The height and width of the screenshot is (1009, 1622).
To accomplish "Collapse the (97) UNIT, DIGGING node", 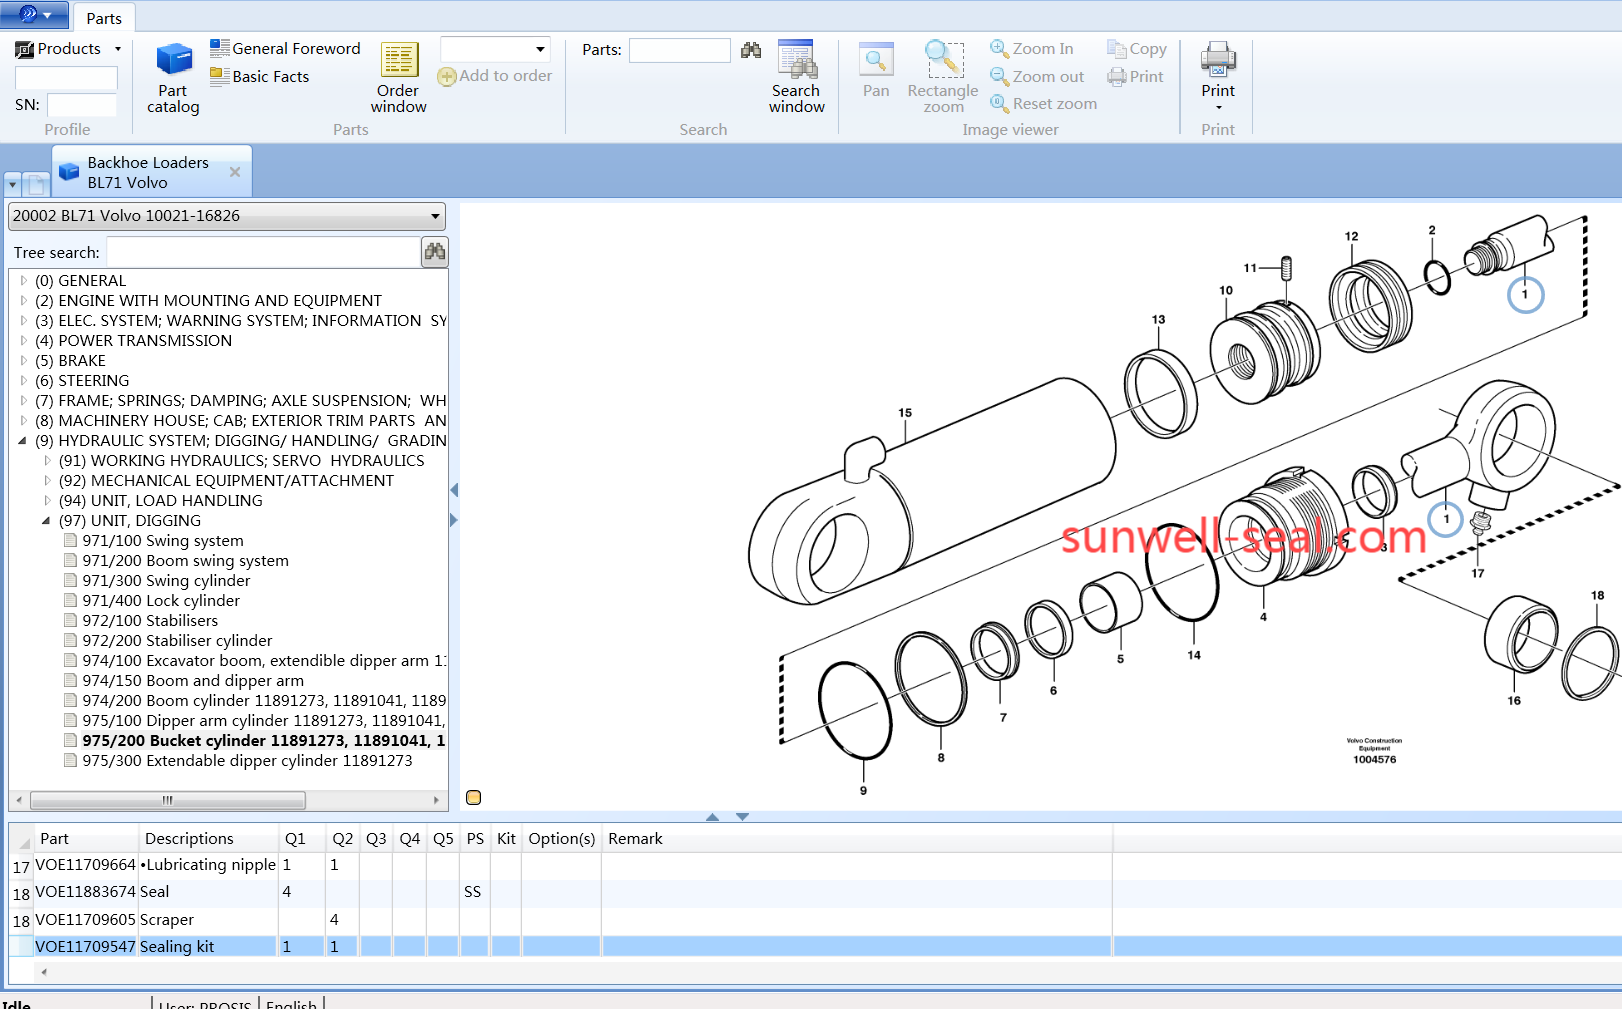I will (46, 521).
